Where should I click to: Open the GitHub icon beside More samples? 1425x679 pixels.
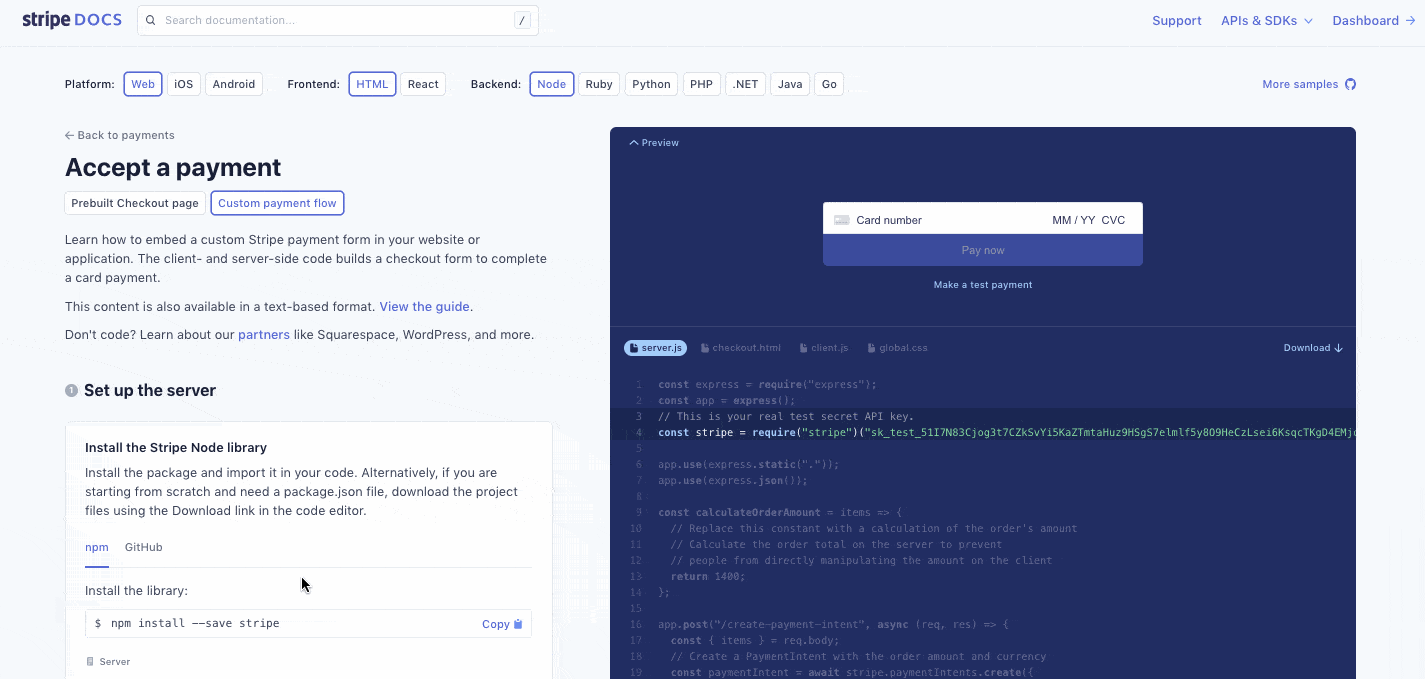tap(1350, 84)
